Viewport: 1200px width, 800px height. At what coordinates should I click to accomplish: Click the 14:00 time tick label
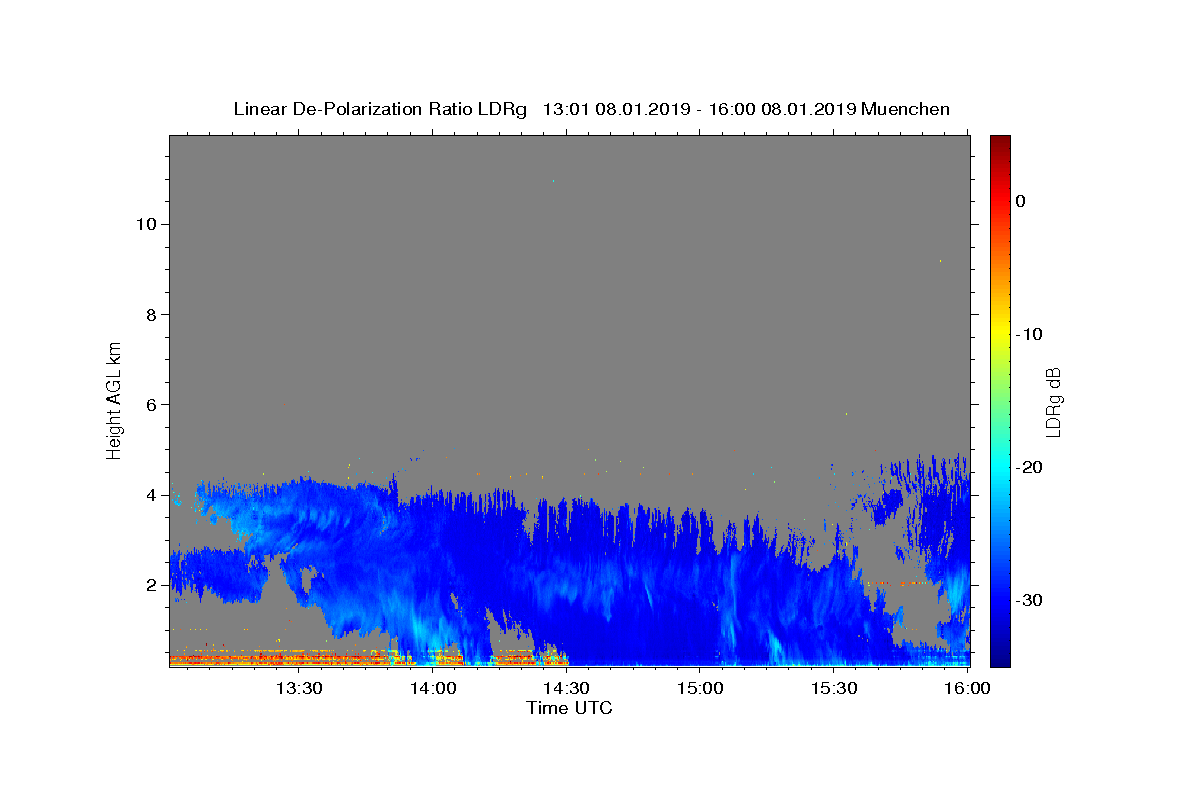tap(432, 689)
